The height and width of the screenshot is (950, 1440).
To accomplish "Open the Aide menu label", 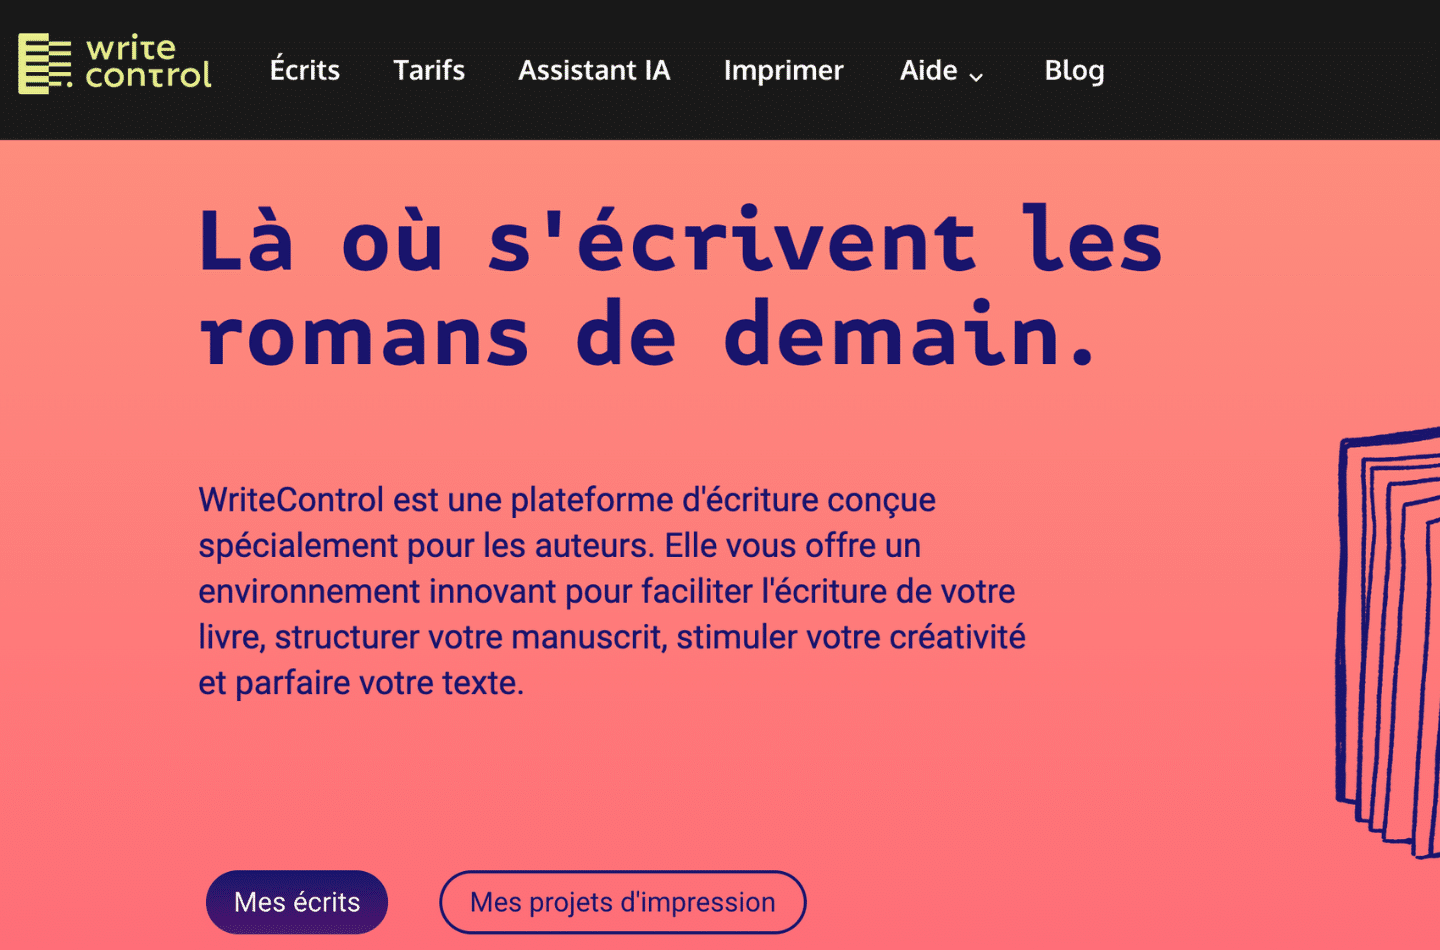I will click(x=928, y=70).
